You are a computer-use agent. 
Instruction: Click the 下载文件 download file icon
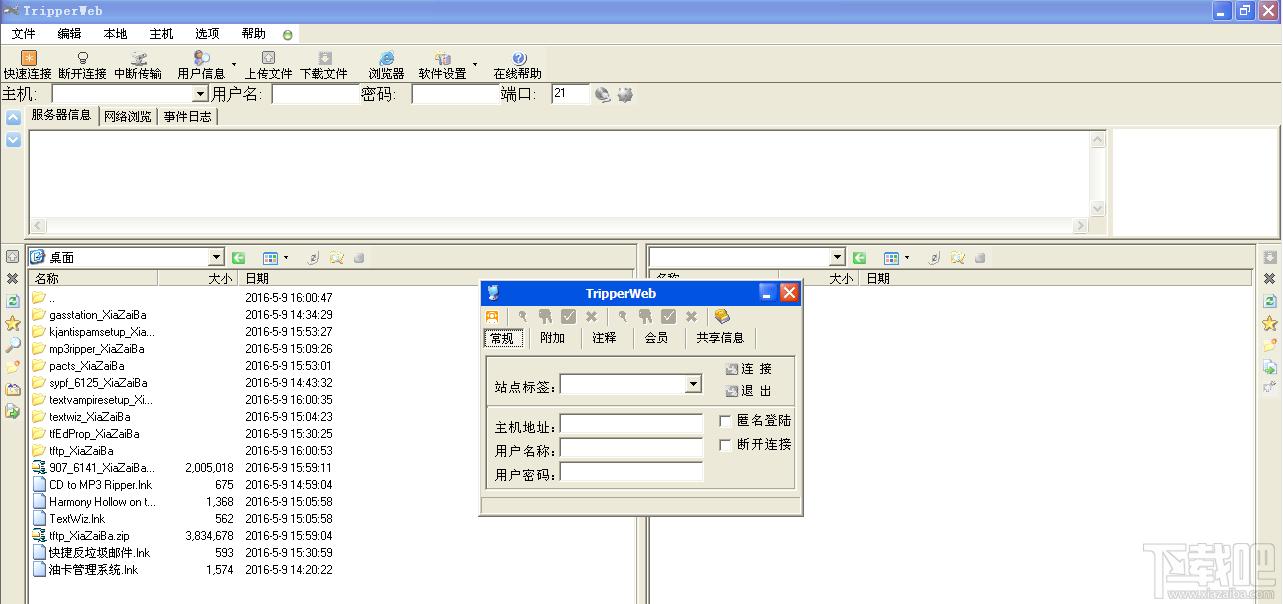click(x=324, y=59)
